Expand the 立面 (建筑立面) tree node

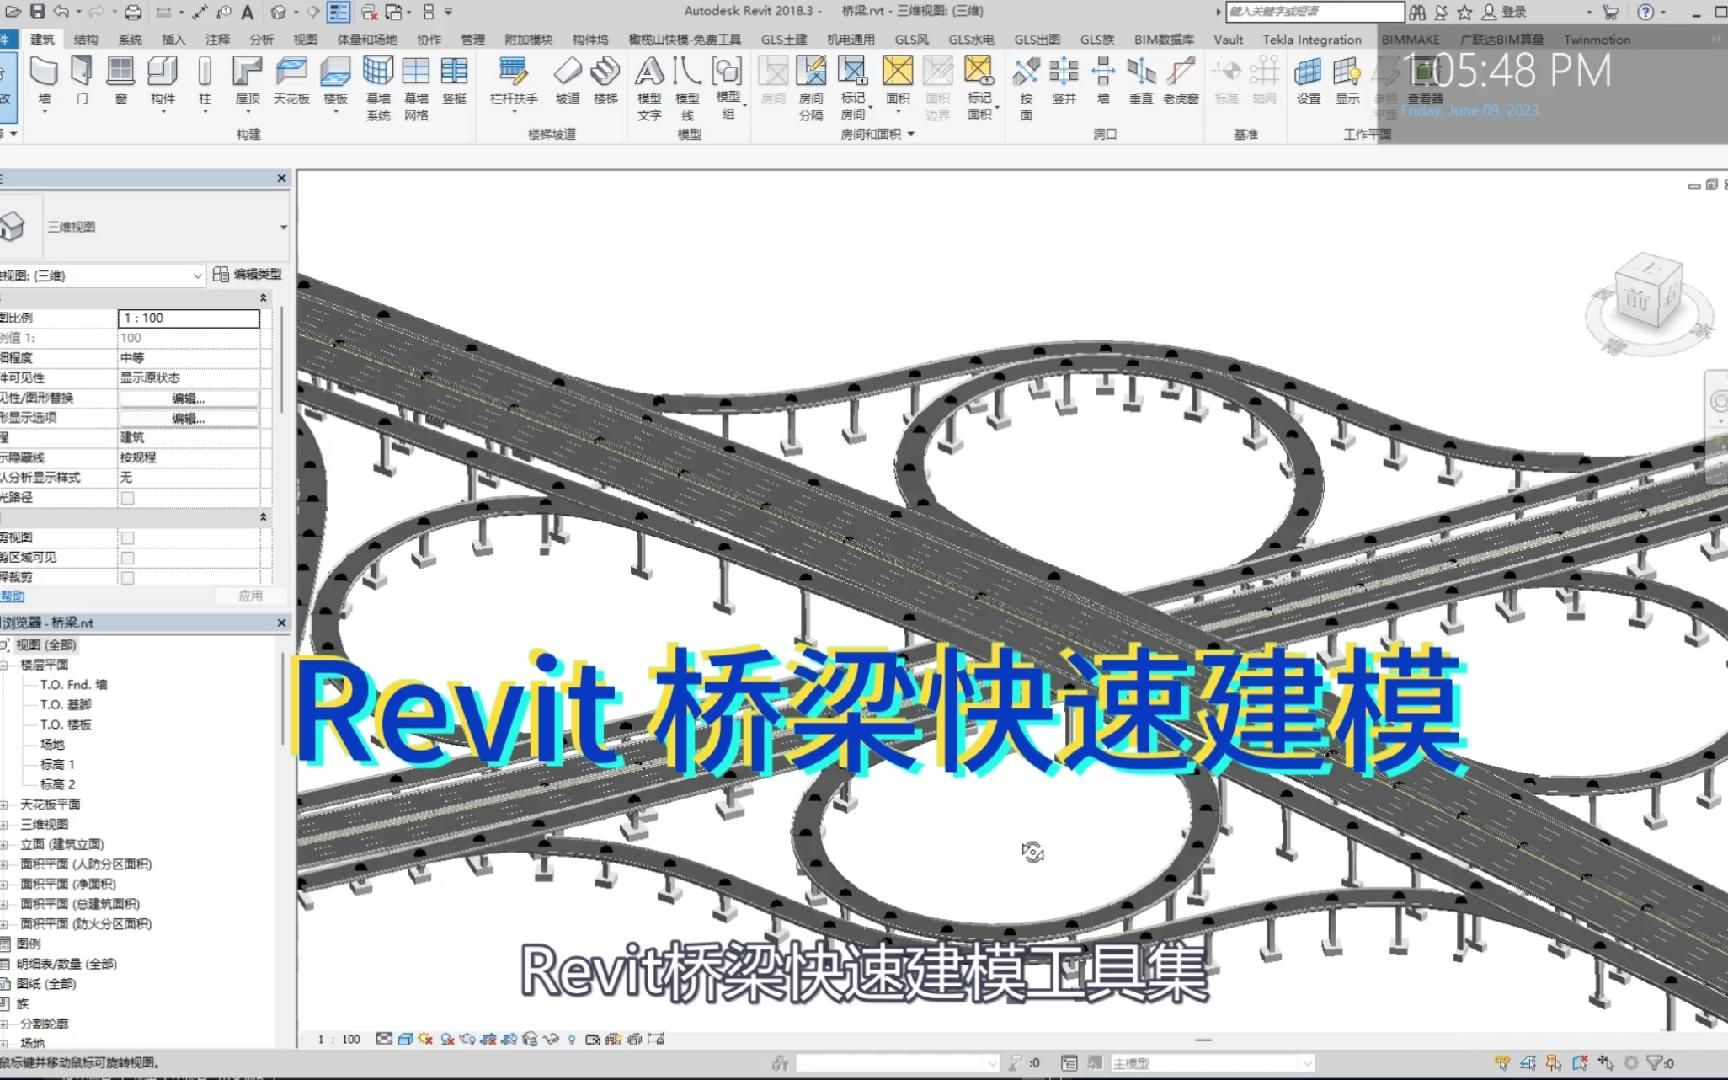click(4, 845)
